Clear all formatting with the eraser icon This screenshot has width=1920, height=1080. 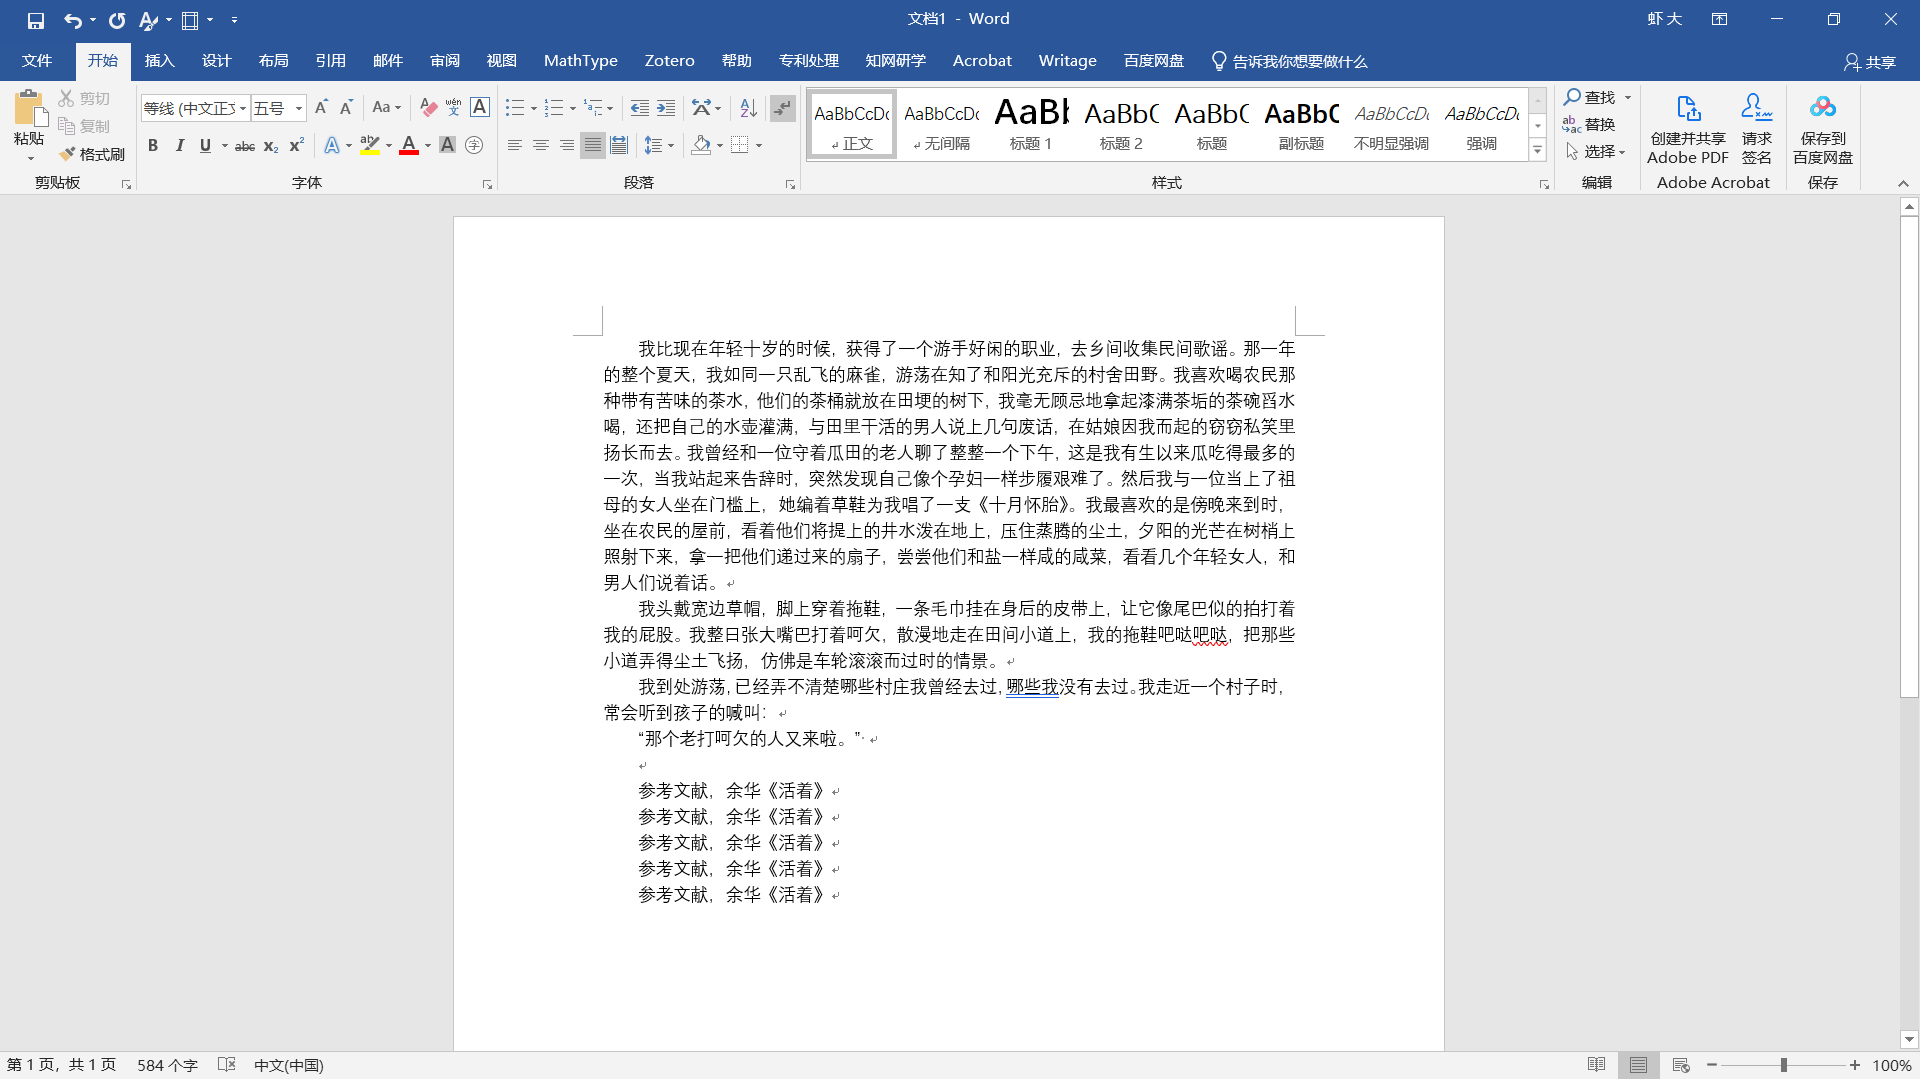pyautogui.click(x=429, y=107)
